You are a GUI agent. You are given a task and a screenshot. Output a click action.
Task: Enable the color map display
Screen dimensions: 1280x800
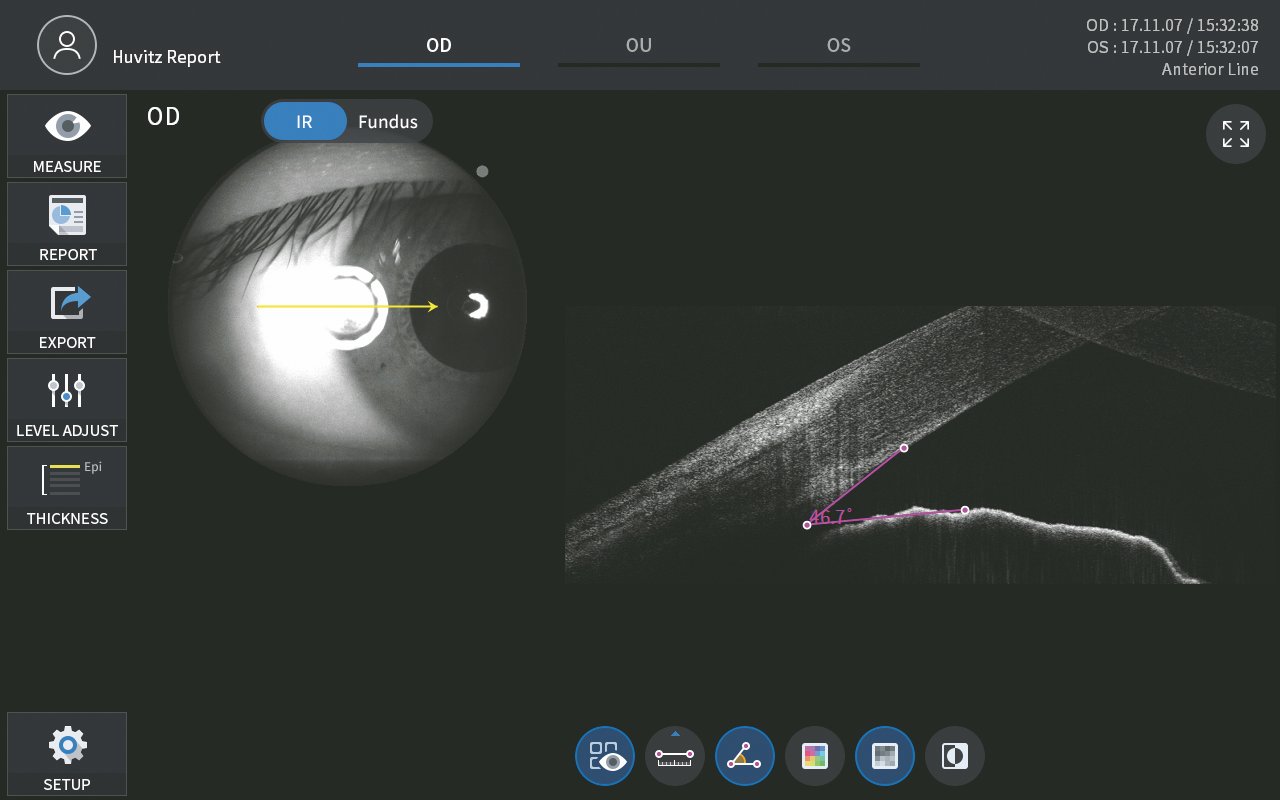pos(815,756)
